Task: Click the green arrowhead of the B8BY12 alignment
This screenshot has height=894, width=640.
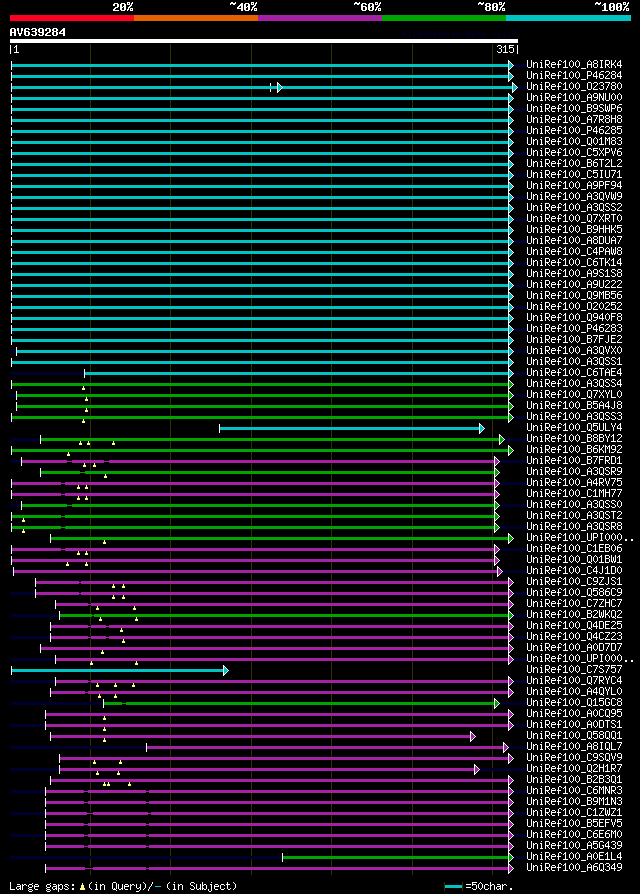Action: pos(502,440)
